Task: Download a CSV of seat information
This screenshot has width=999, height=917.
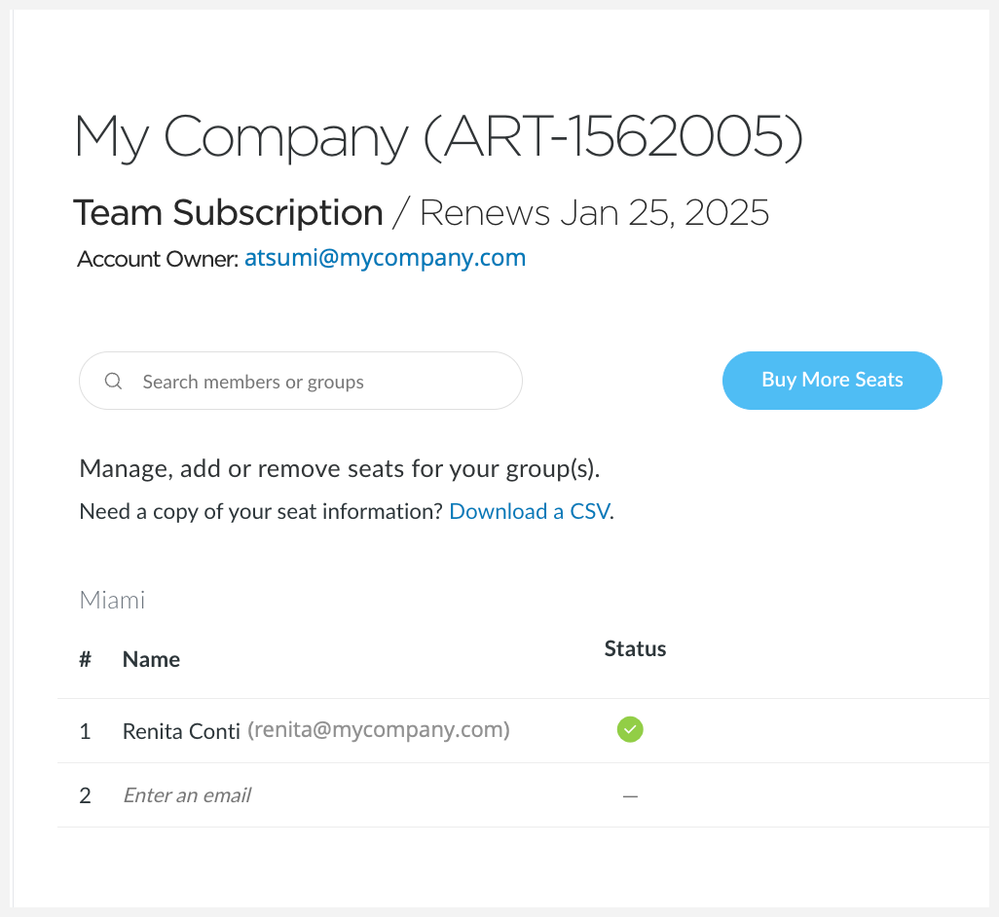Action: (x=529, y=511)
